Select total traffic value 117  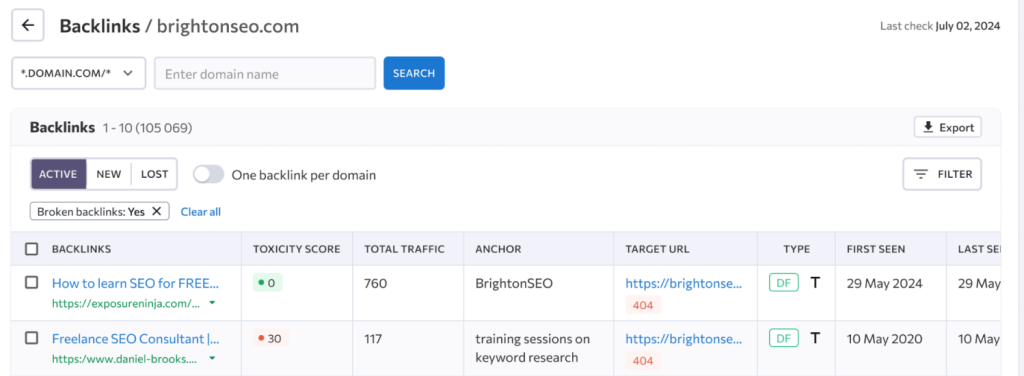[x=373, y=339]
